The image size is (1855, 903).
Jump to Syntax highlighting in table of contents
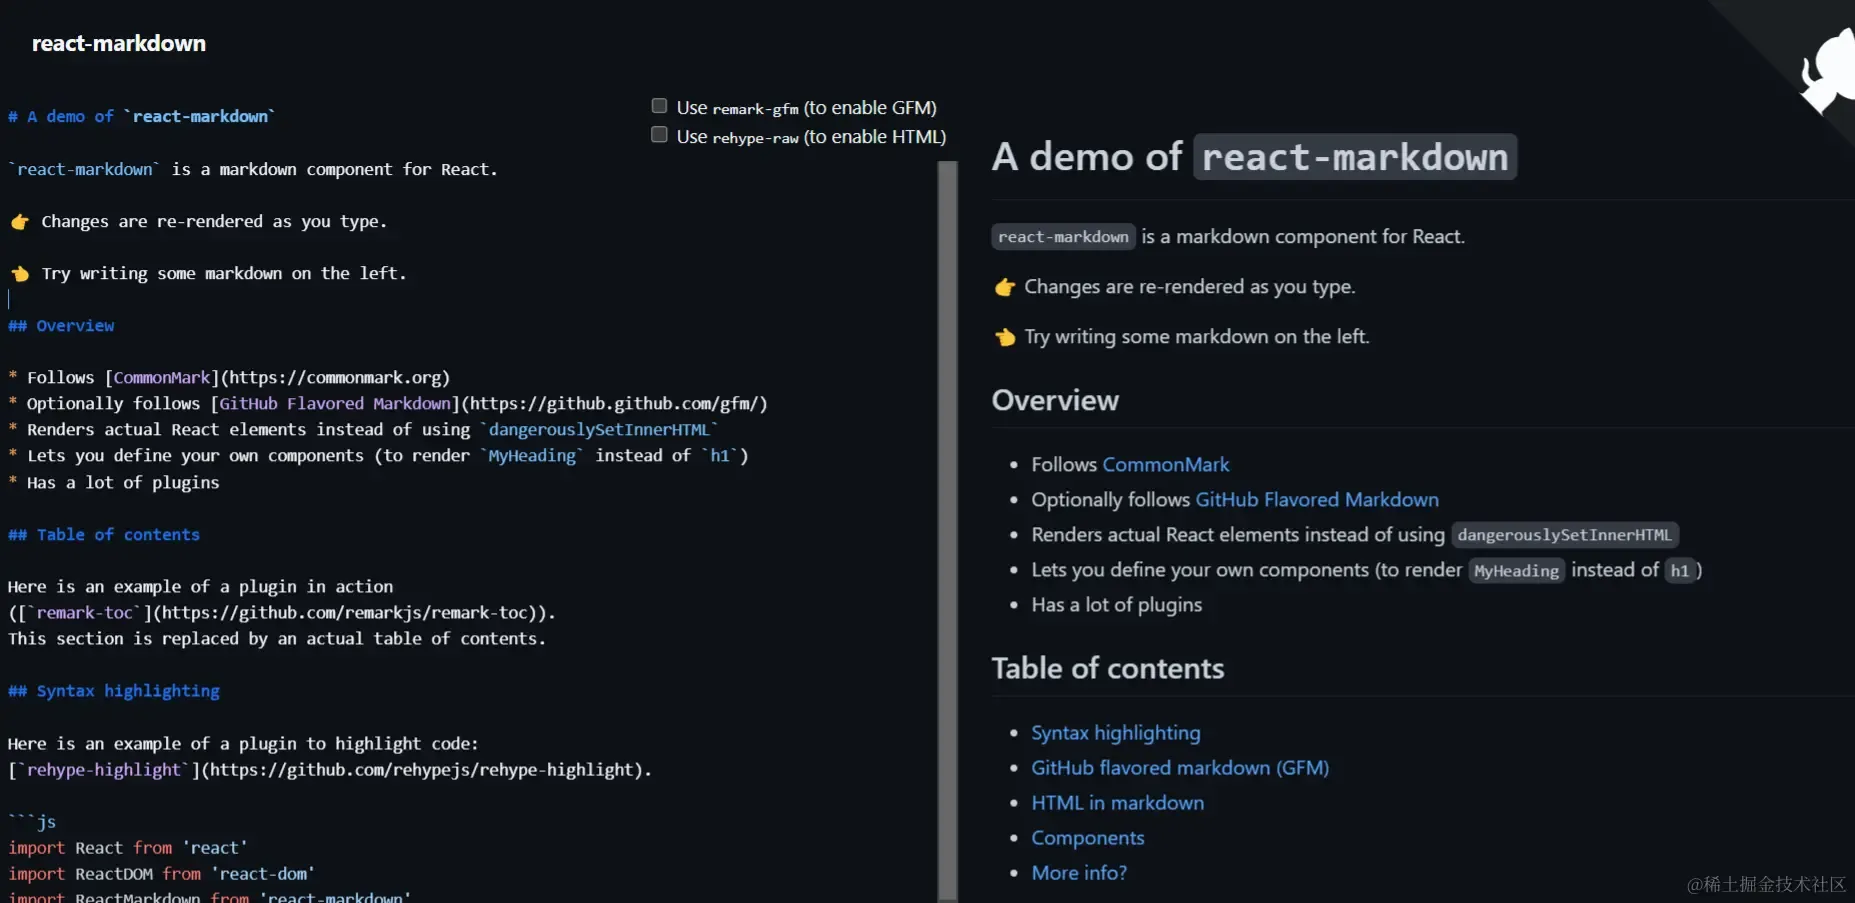click(1116, 733)
